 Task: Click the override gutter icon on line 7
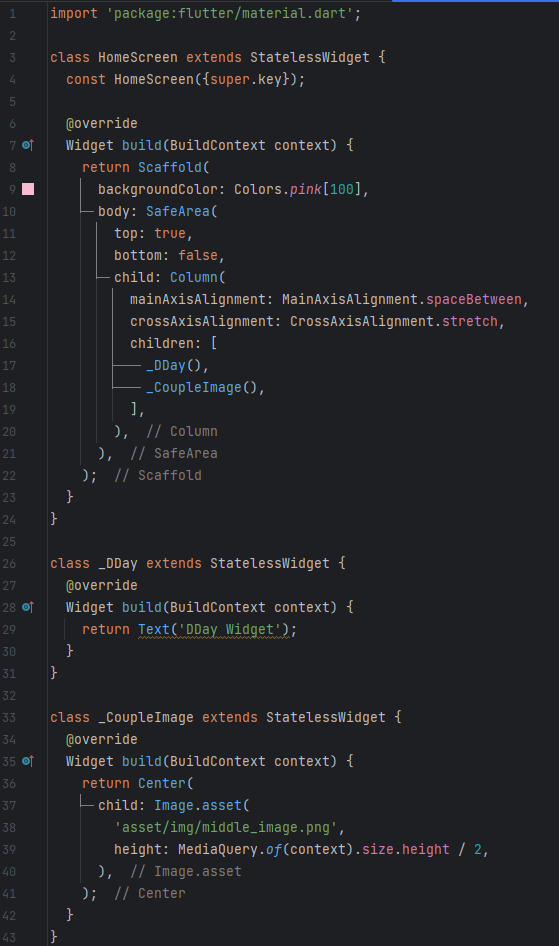(28, 145)
